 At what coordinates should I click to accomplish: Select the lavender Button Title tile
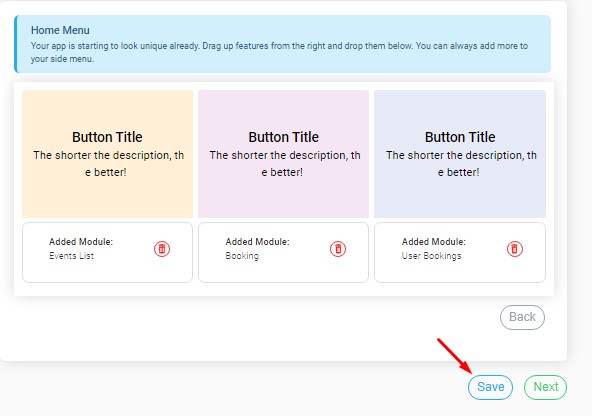(x=460, y=154)
